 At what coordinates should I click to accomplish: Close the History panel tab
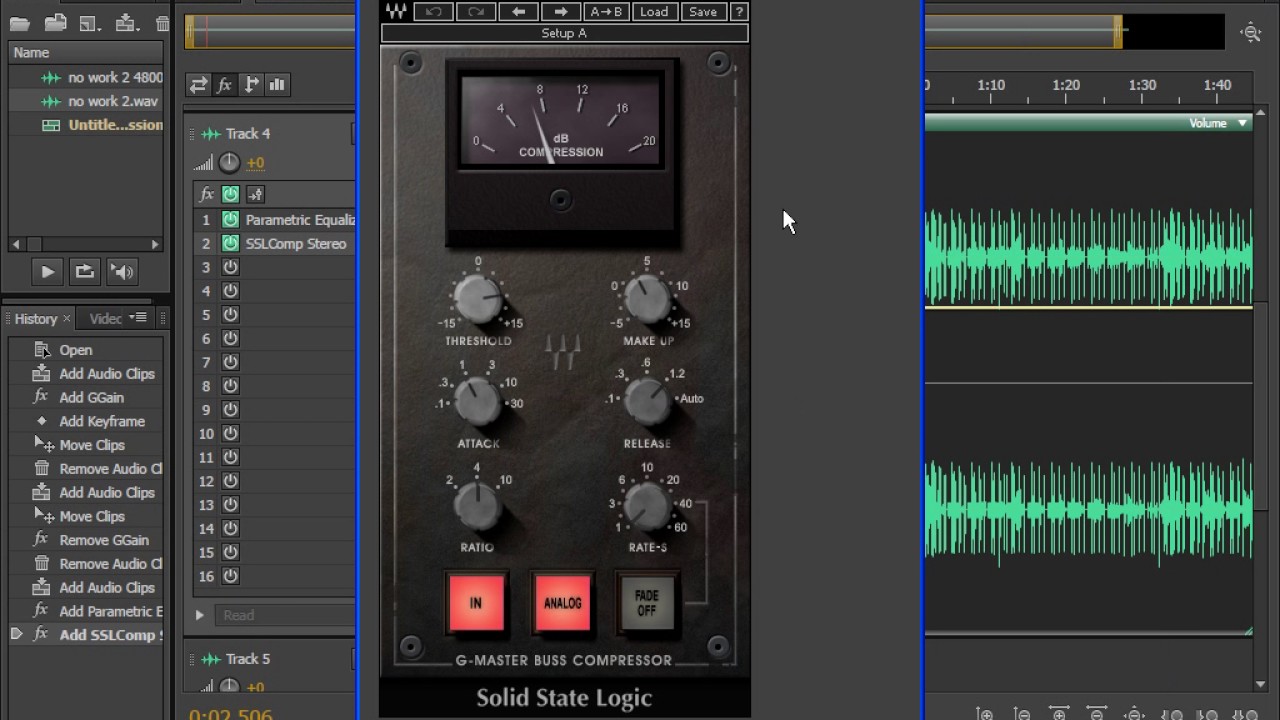coord(67,318)
